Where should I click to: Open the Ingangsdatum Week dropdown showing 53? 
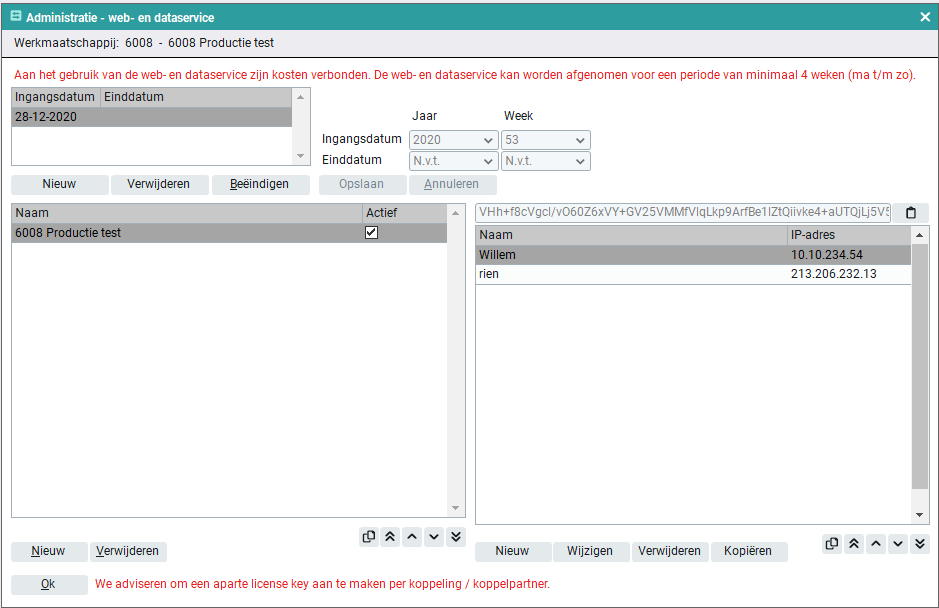tap(545, 141)
